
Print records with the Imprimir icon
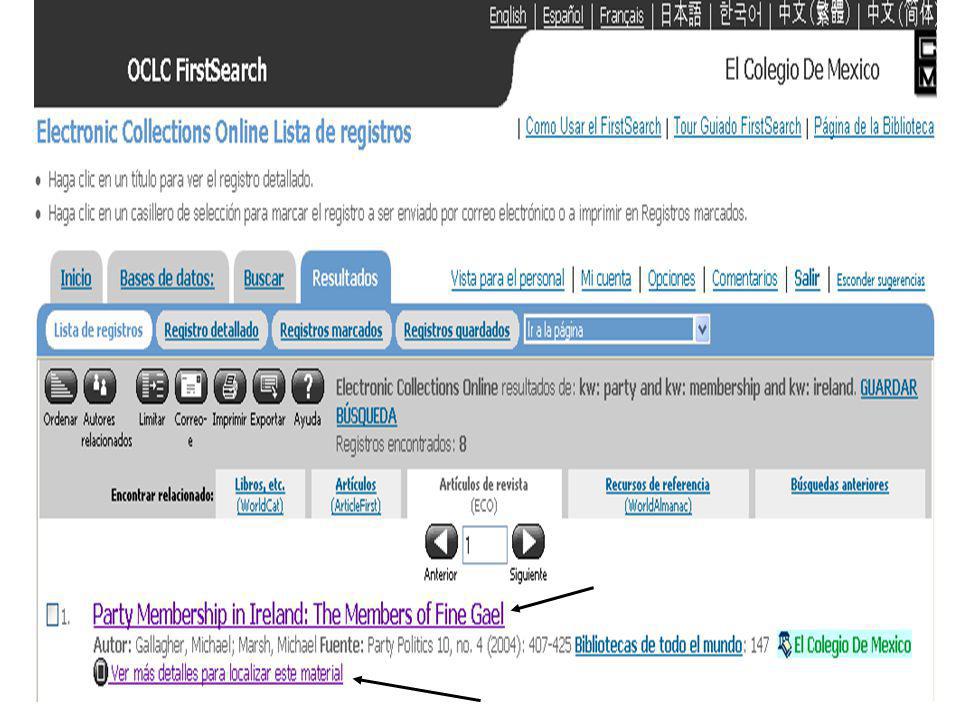coord(230,386)
